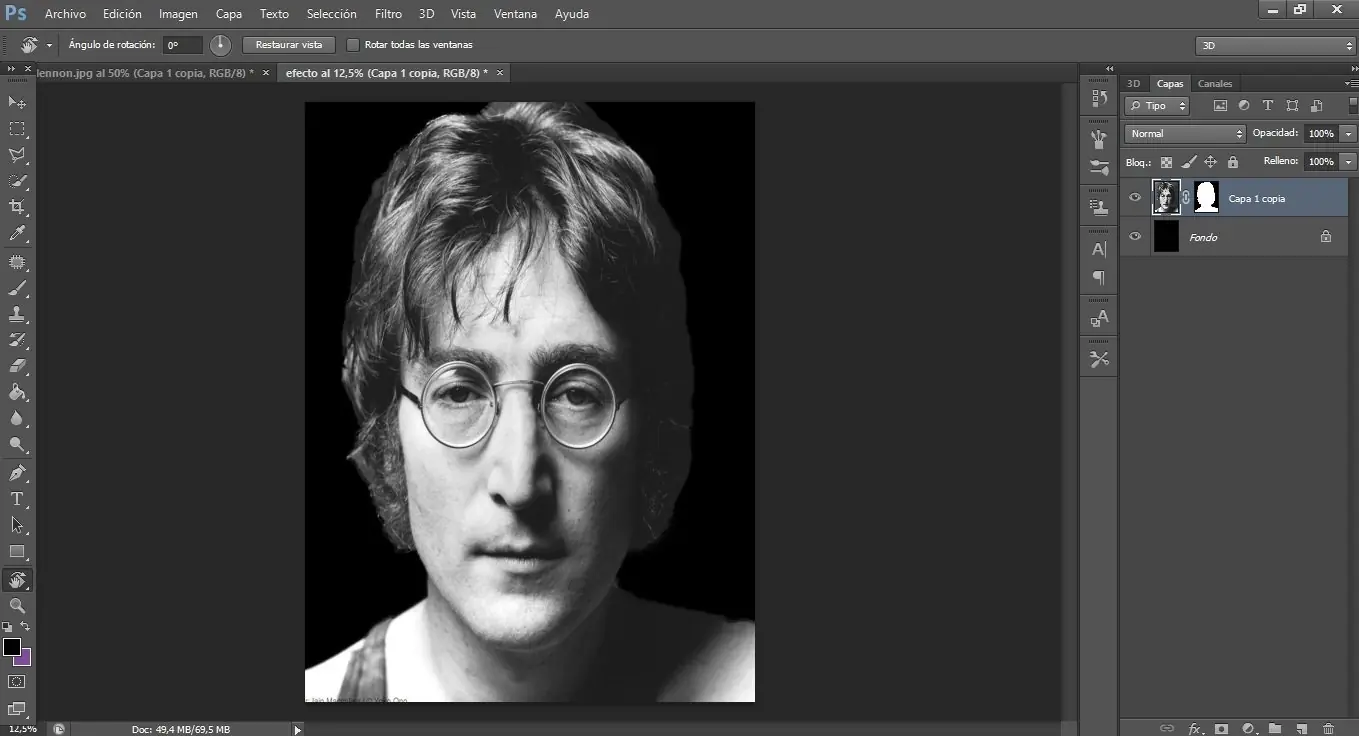
Task: Open the Filtro menu
Action: point(388,14)
